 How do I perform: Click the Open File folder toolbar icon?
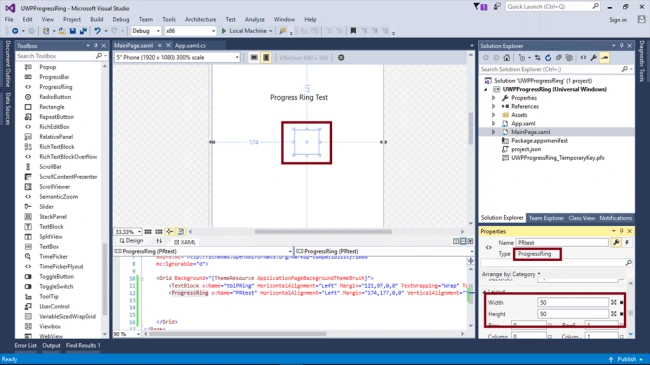[x=62, y=31]
